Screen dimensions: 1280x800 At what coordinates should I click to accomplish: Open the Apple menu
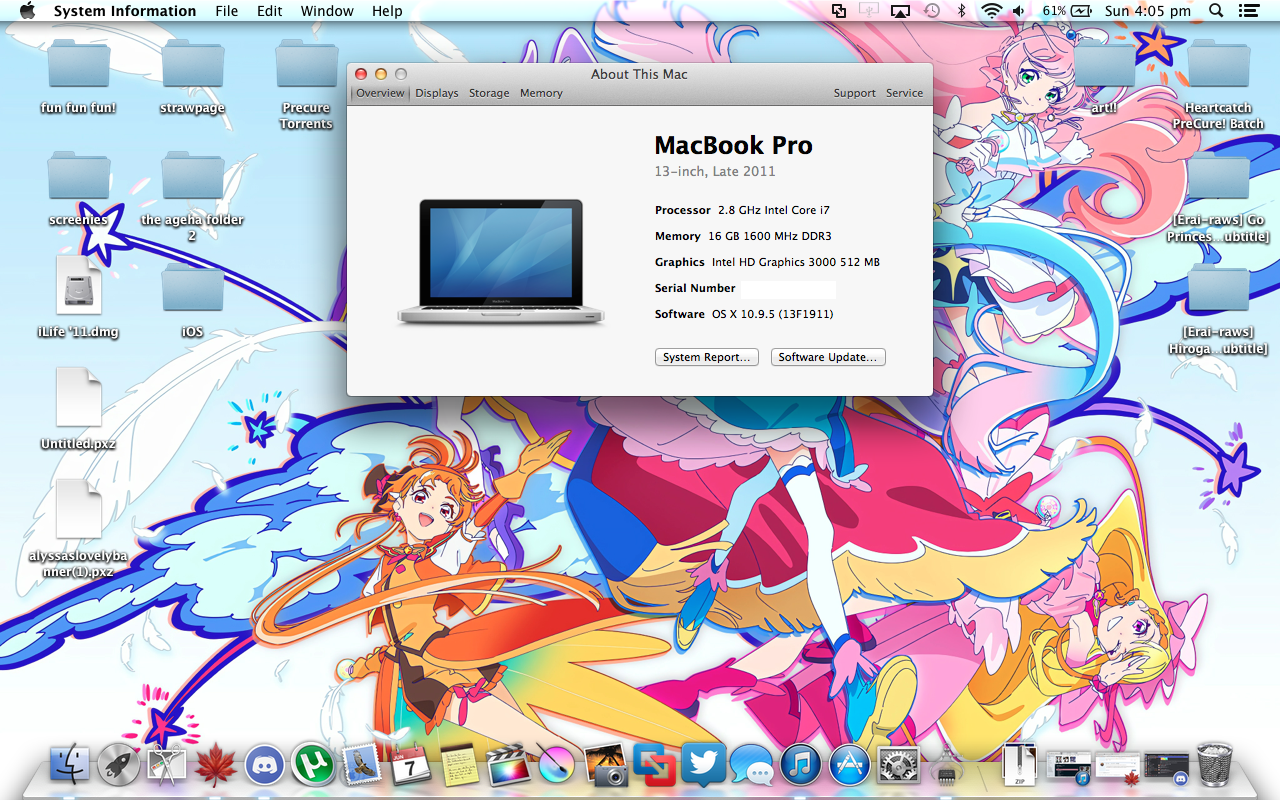coord(27,11)
